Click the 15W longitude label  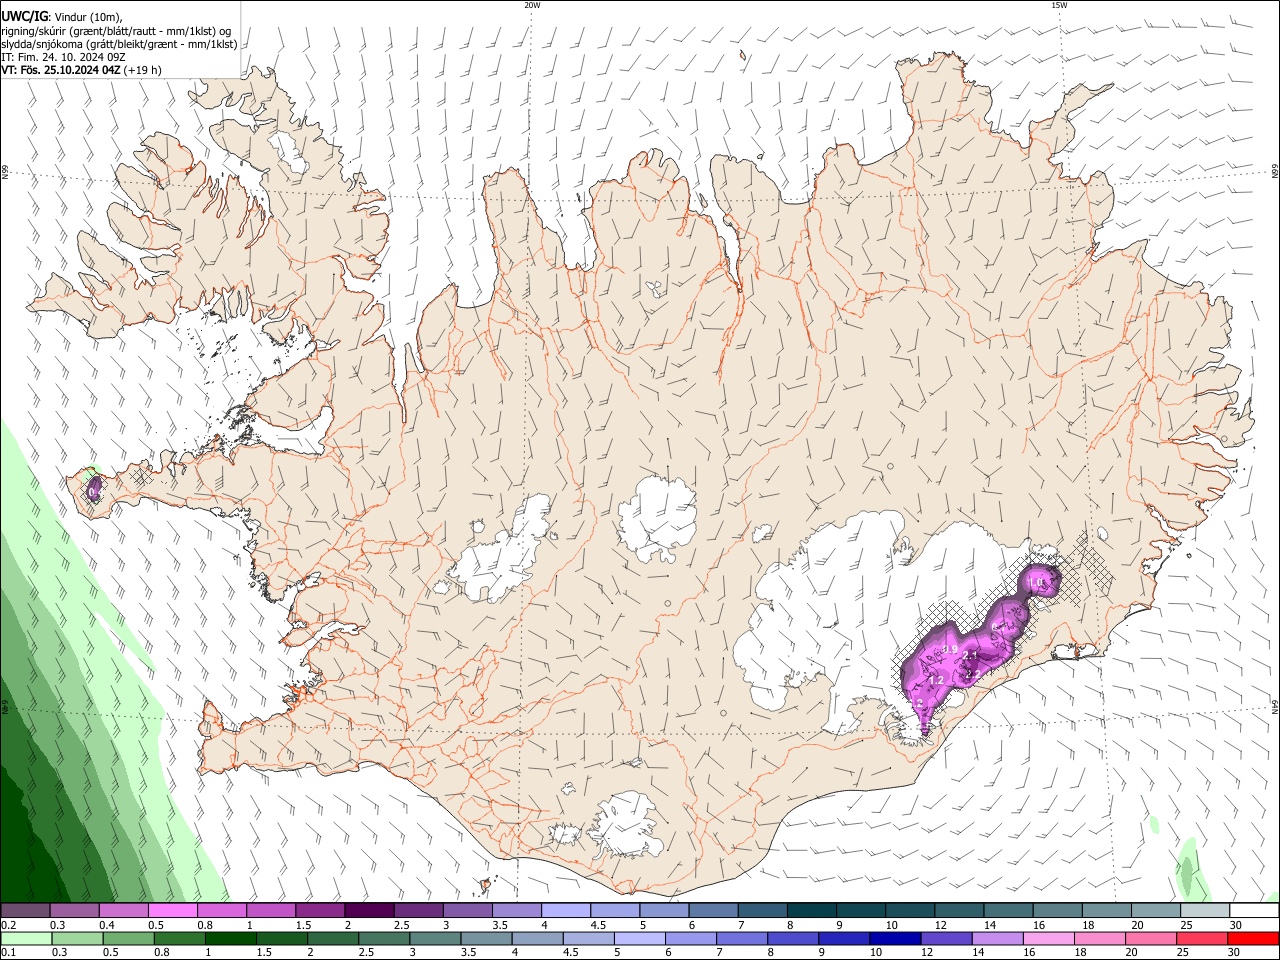1058,5
